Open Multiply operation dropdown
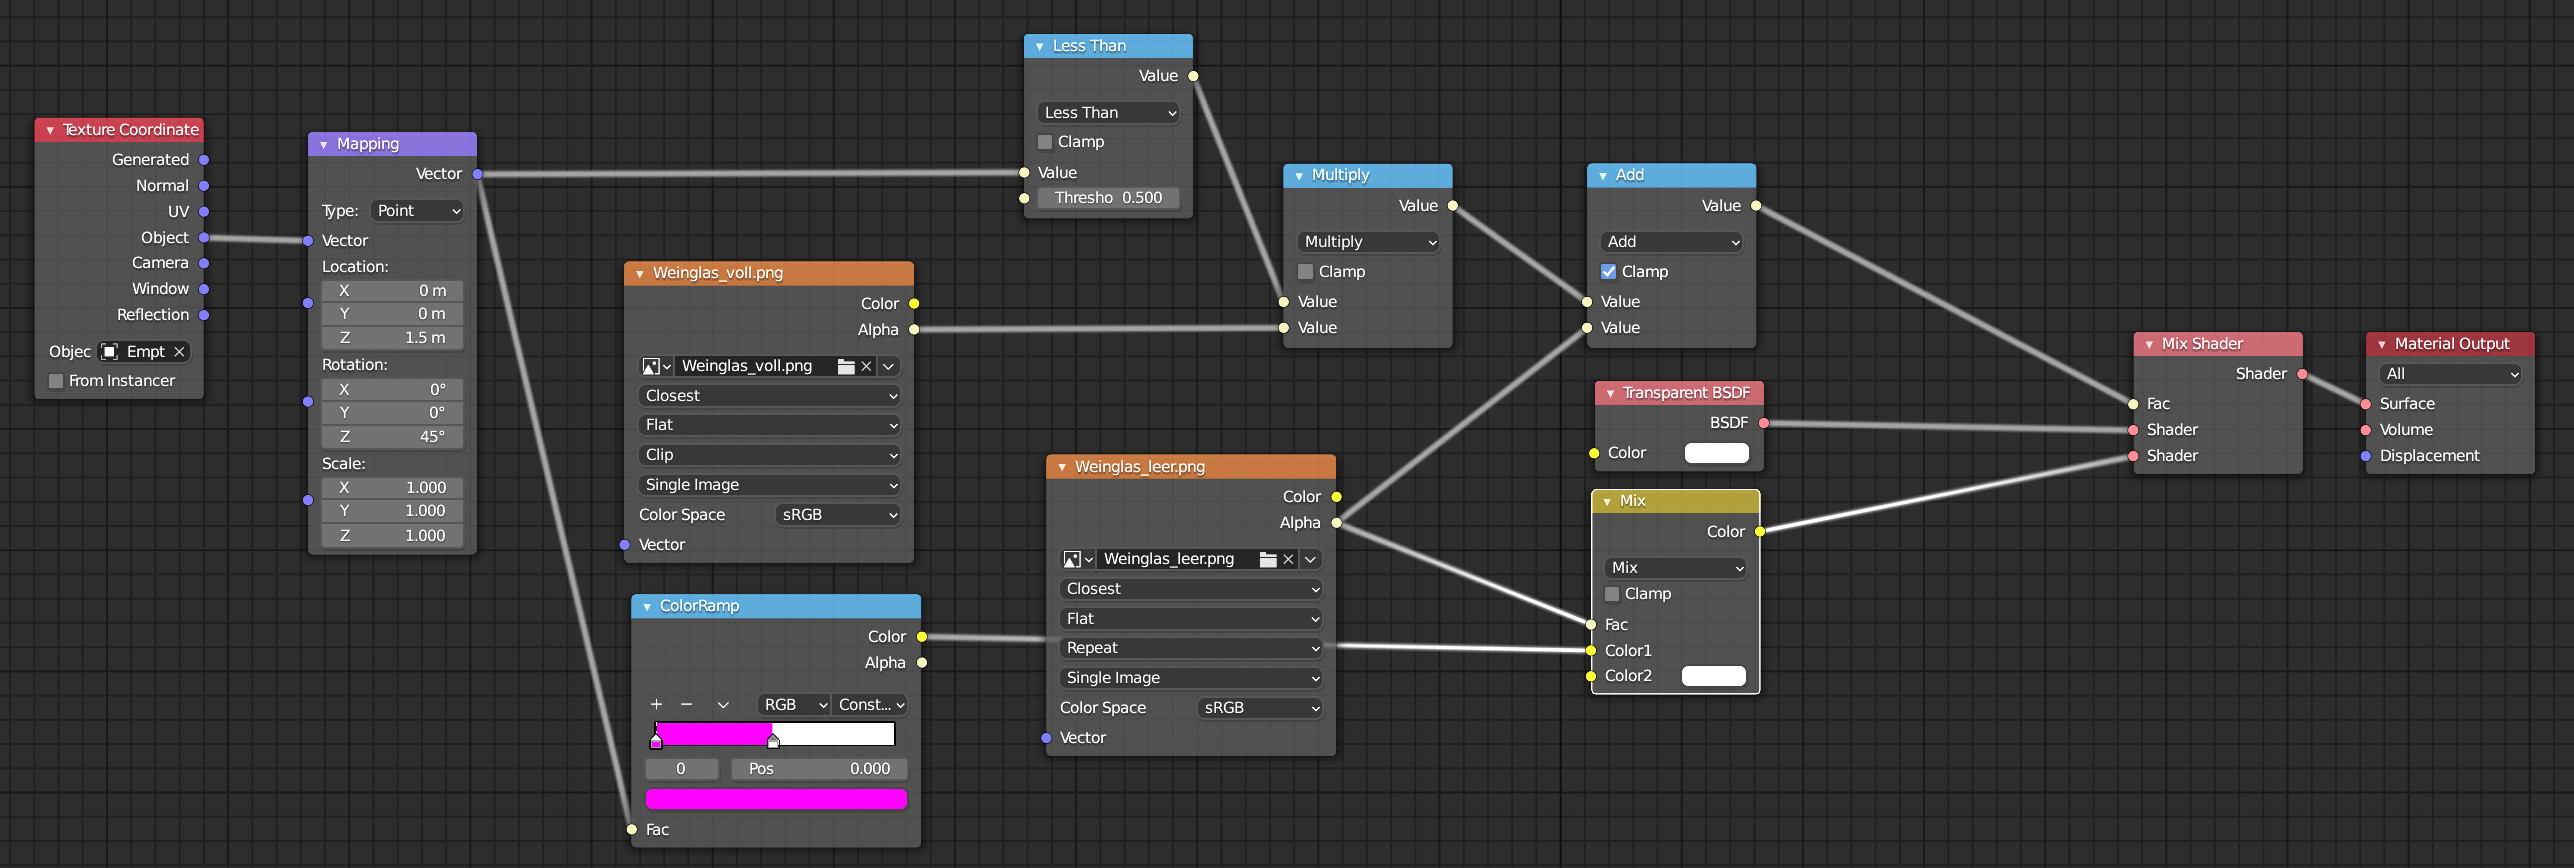Viewport: 2574px width, 868px height. (x=1368, y=242)
